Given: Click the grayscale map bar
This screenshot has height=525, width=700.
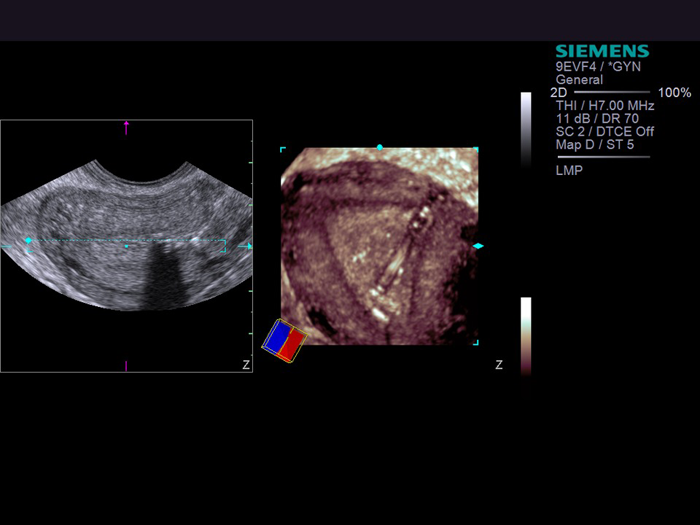Looking at the screenshot, I should [526, 129].
